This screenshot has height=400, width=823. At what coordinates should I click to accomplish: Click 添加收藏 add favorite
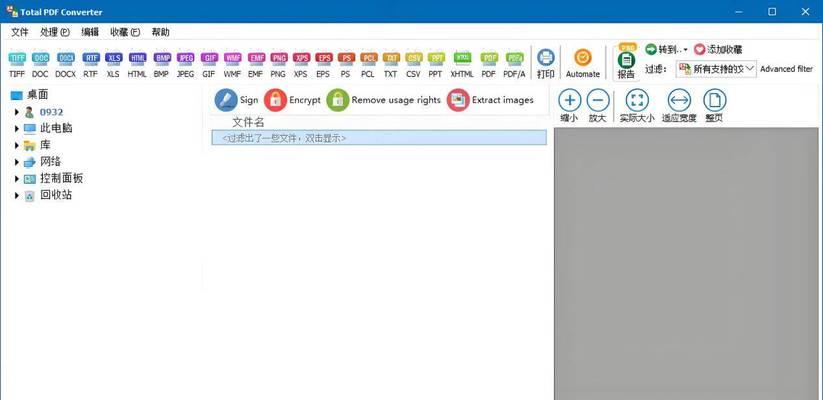pyautogui.click(x=718, y=49)
